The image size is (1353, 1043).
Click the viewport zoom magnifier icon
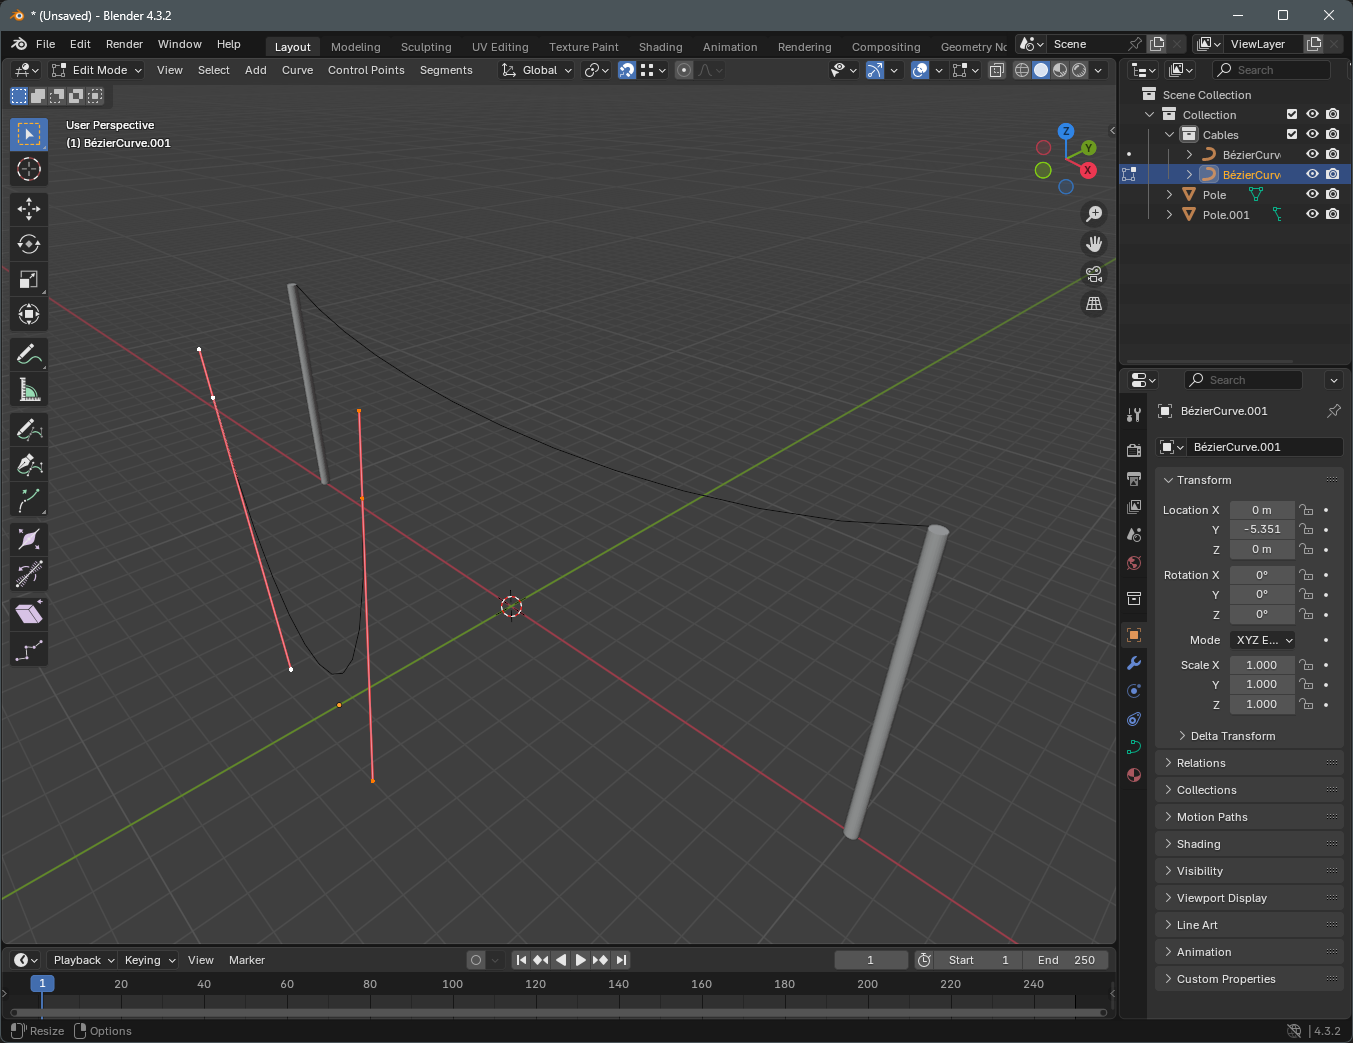[1094, 214]
